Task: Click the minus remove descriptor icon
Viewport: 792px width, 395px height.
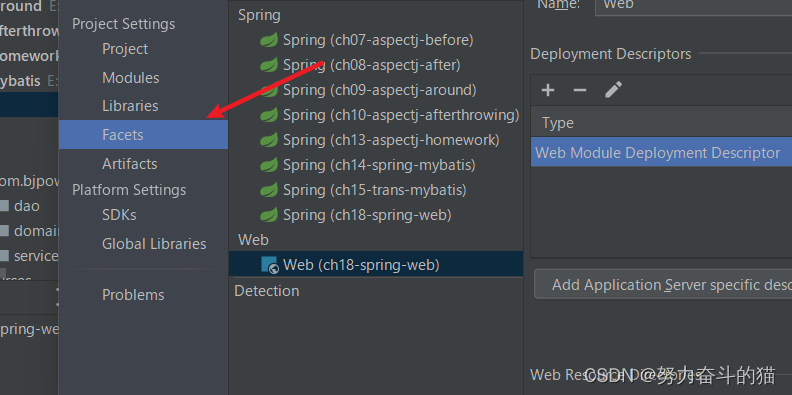Action: (580, 90)
